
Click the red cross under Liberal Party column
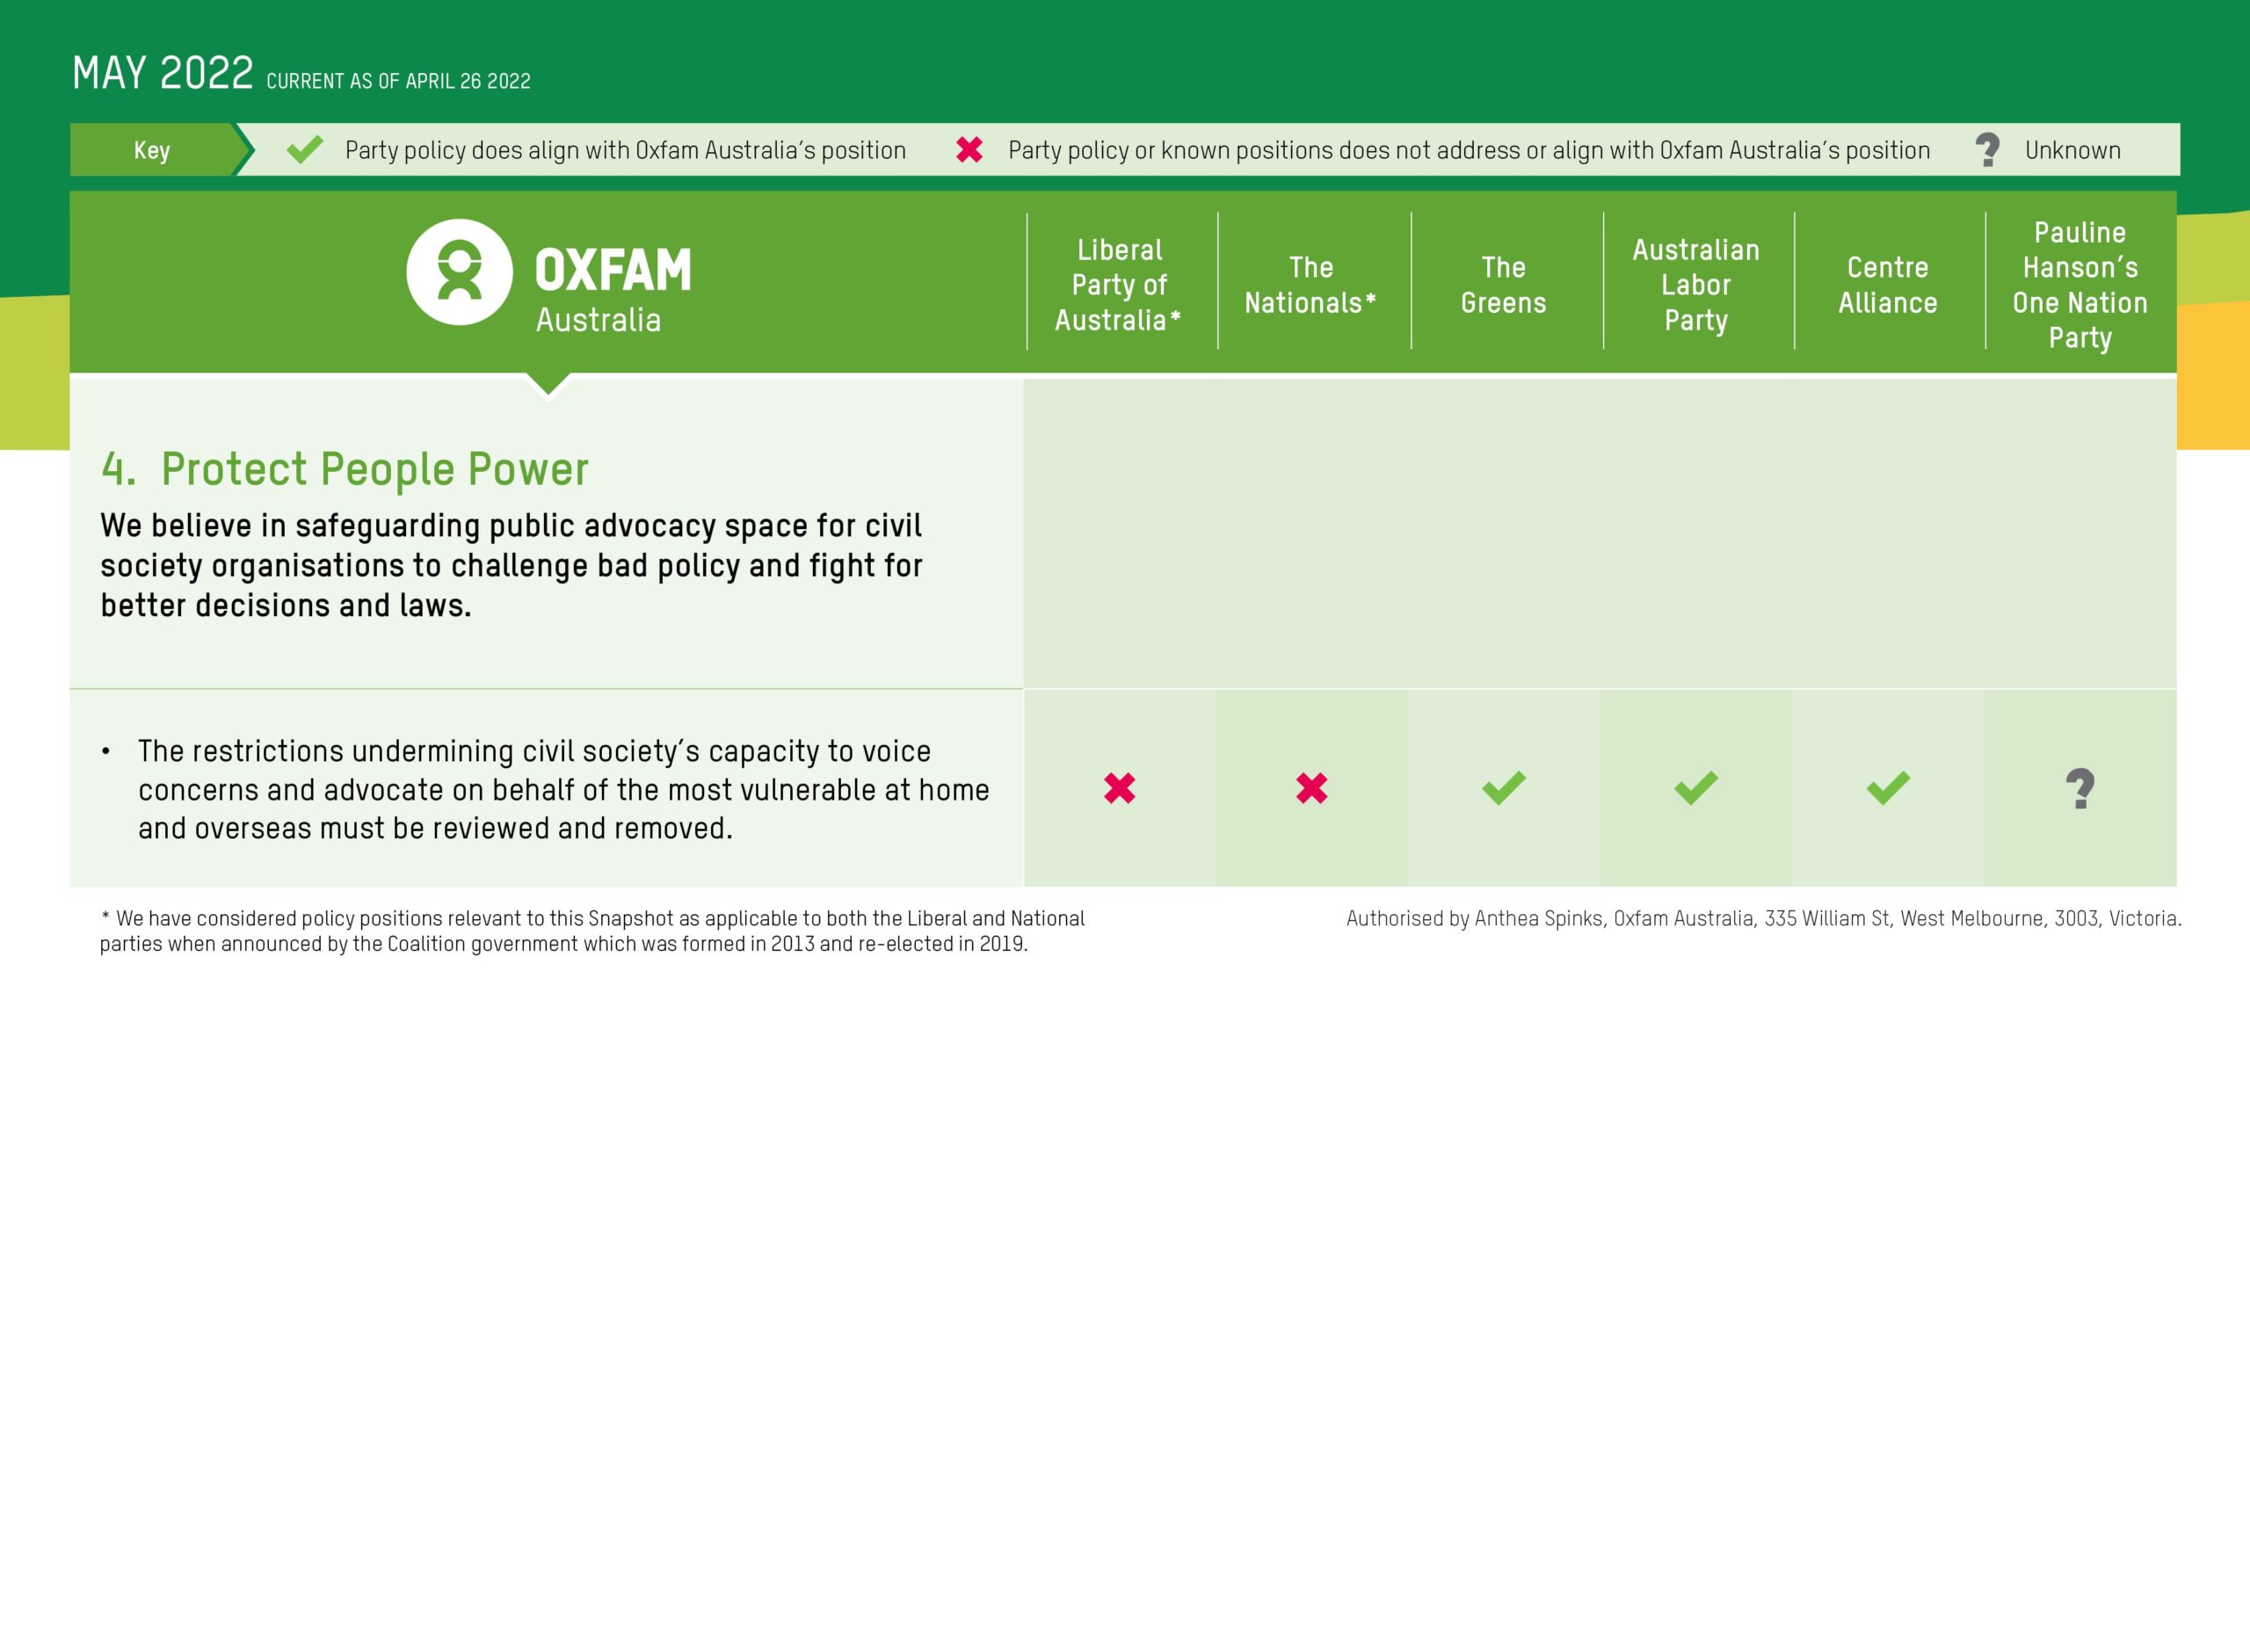(x=1119, y=788)
